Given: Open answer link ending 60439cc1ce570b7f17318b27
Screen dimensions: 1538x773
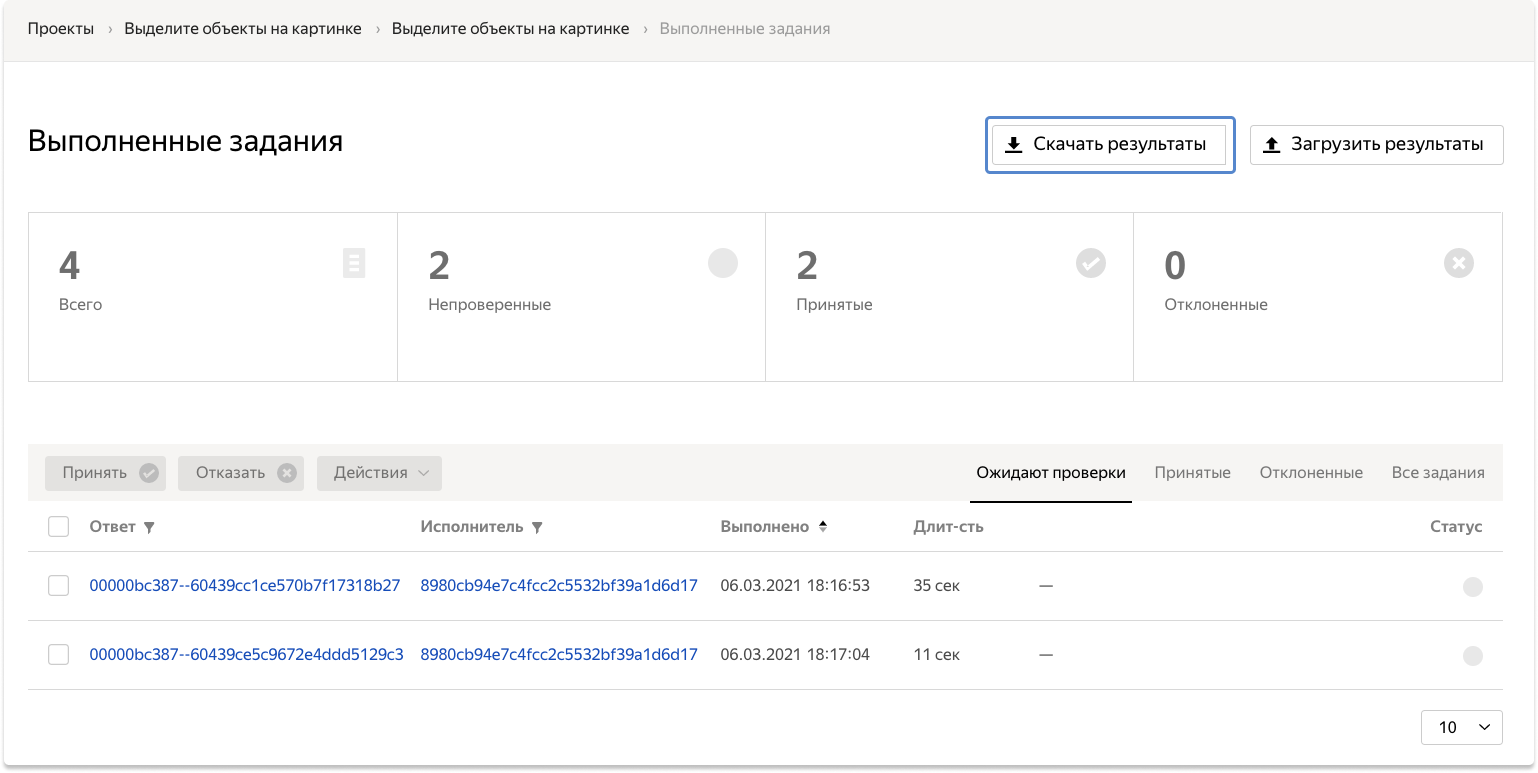Looking at the screenshot, I should click(x=245, y=585).
